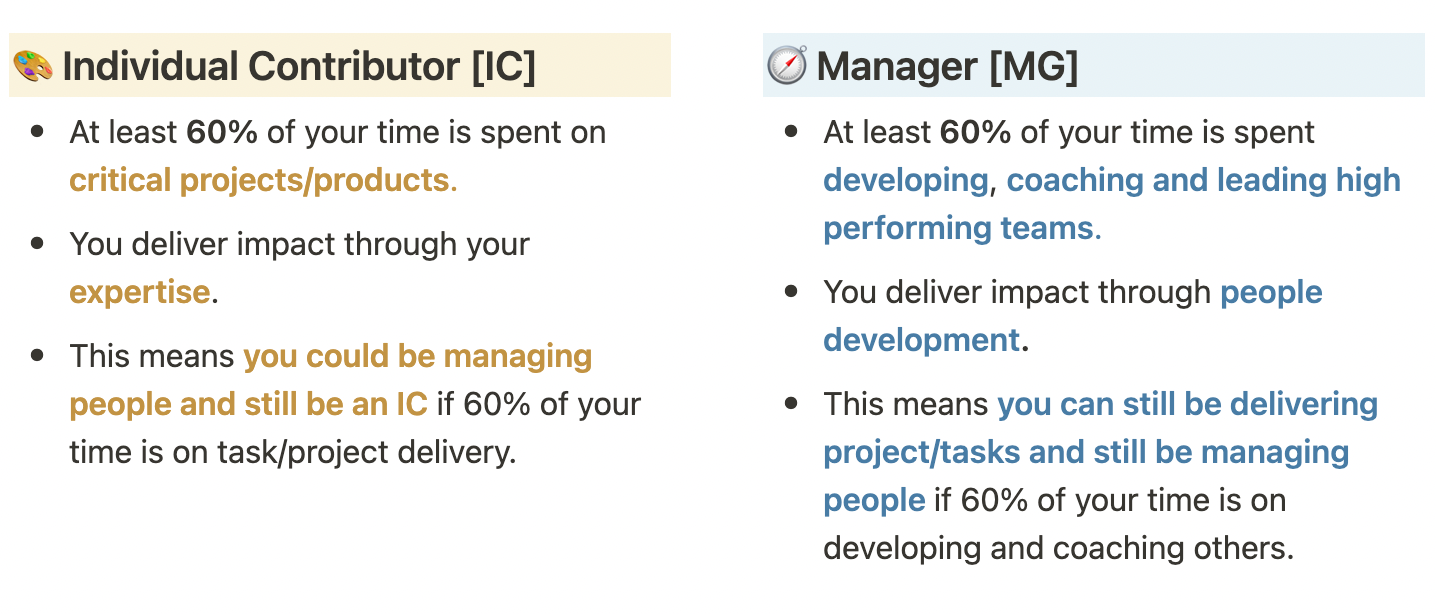This screenshot has width=1436, height=614.
Task: Click the text developing and coaching others
Action: click(x=1058, y=549)
